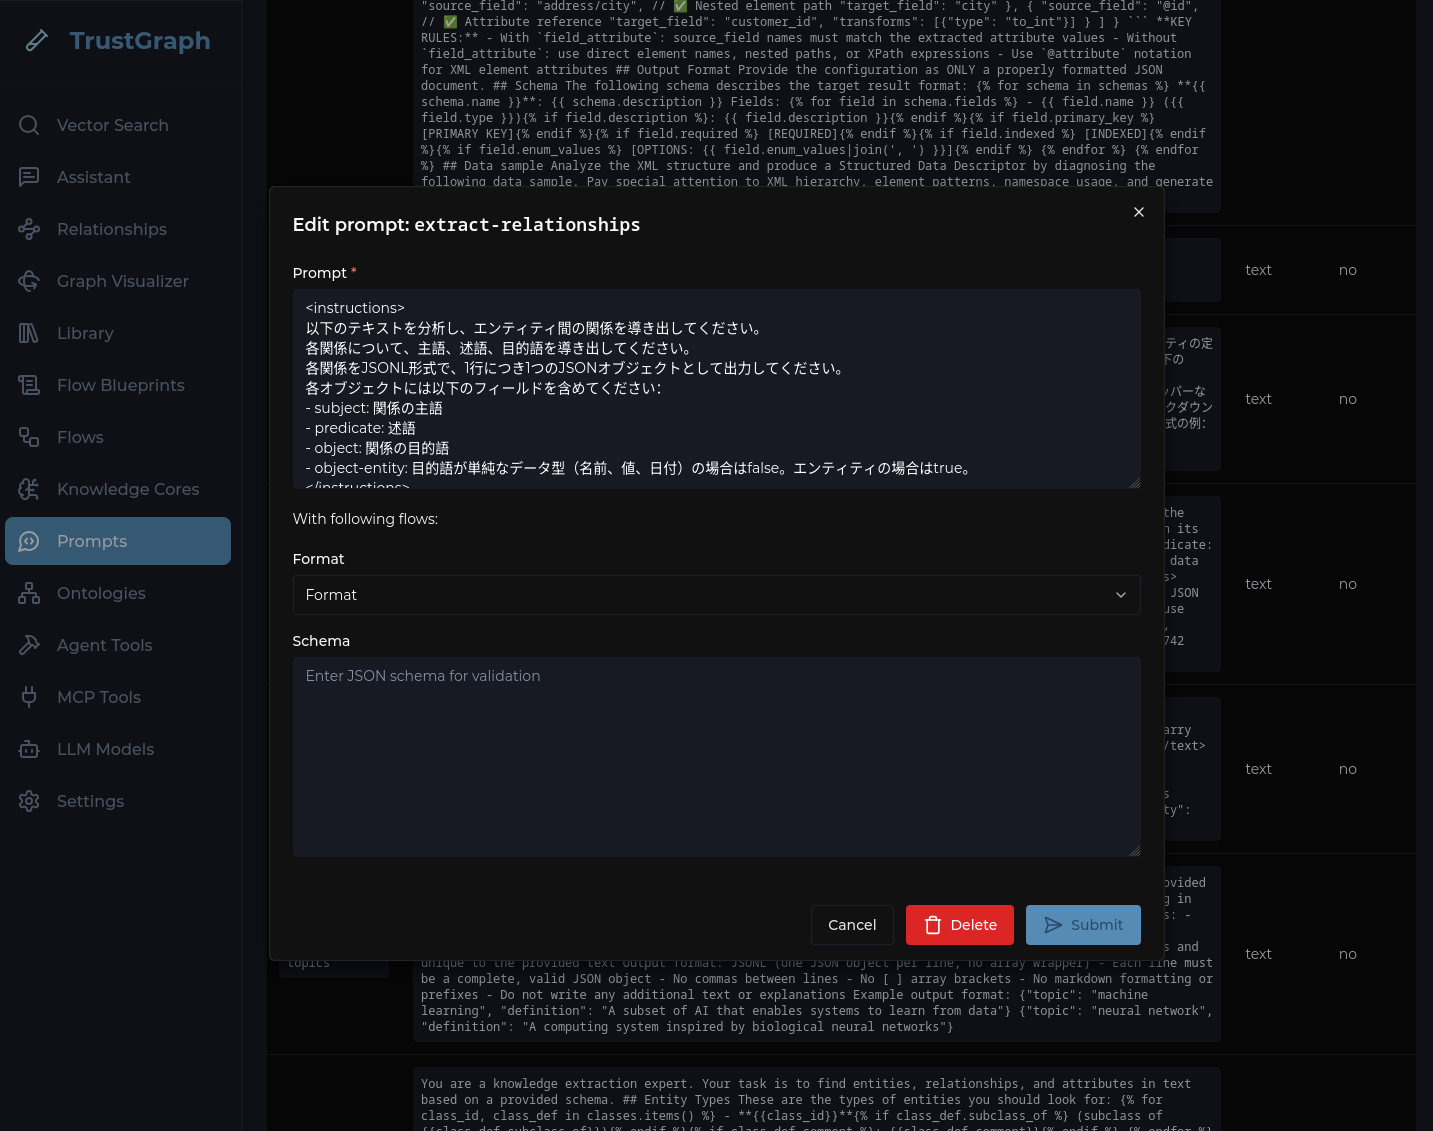The width and height of the screenshot is (1433, 1131).
Task: Expand the Format dropdown
Action: tap(716, 595)
